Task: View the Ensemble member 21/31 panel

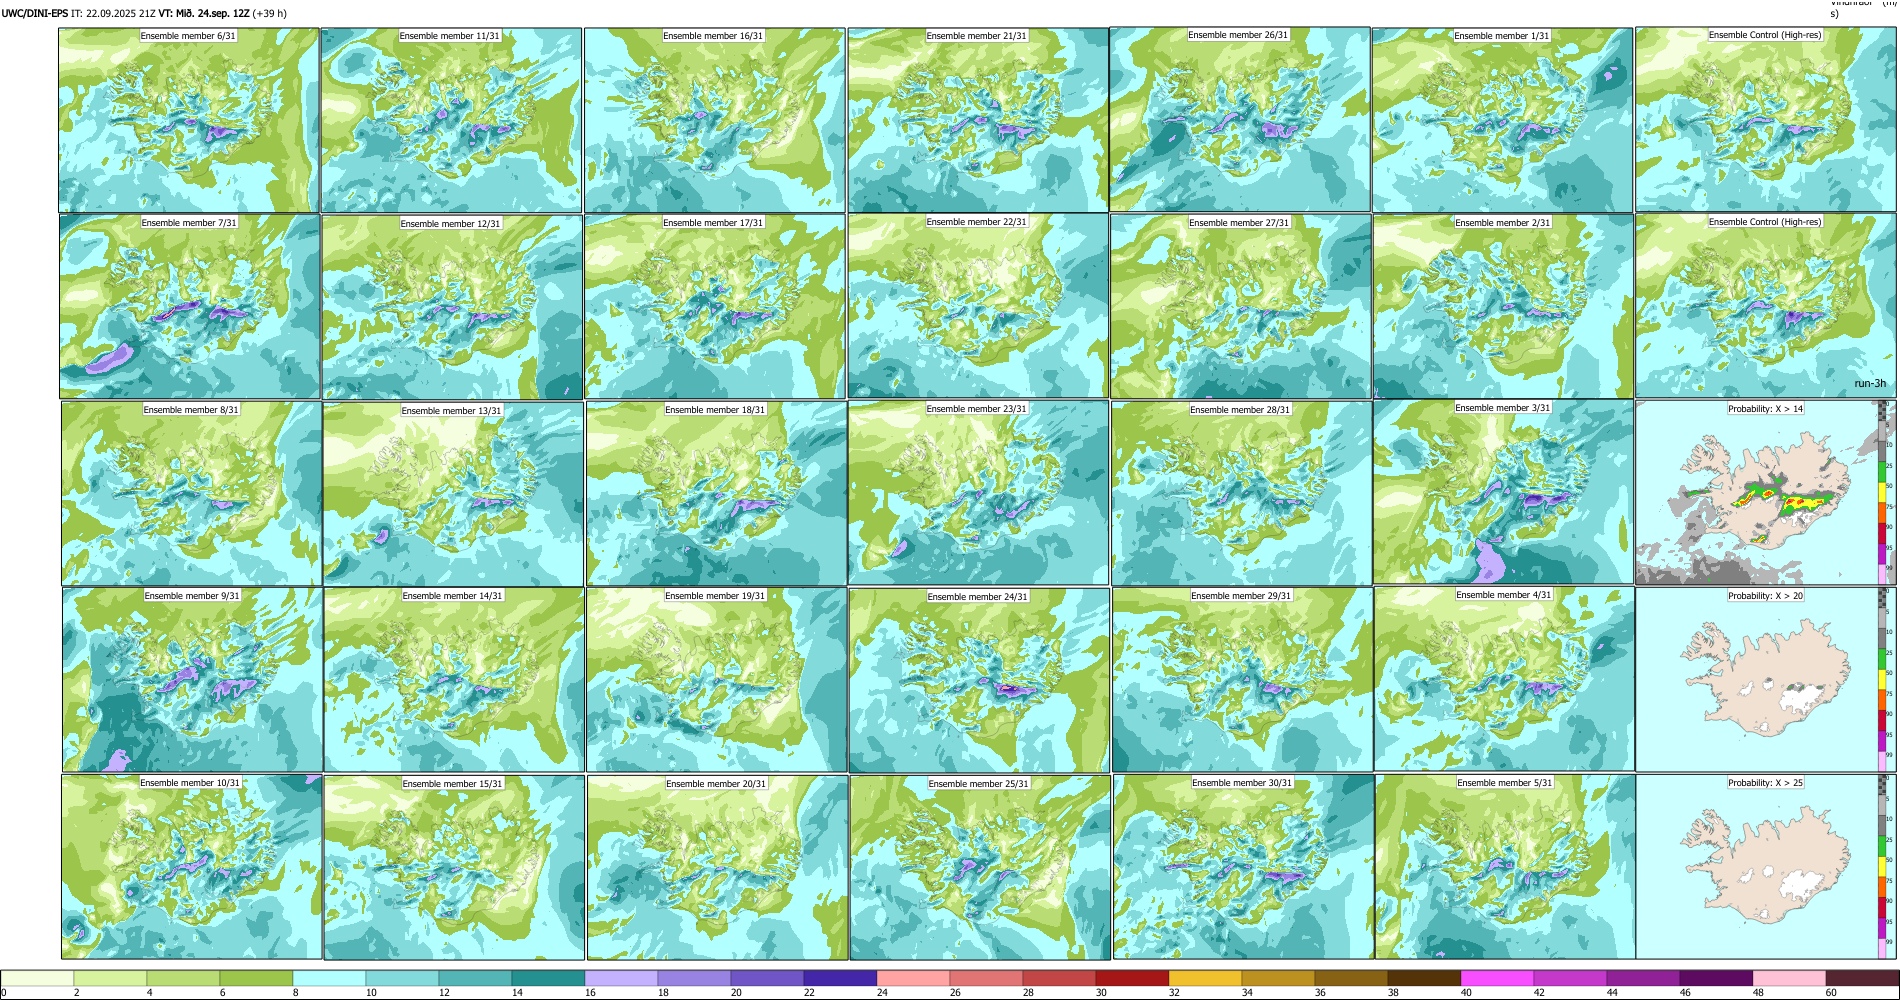Action: pyautogui.click(x=978, y=120)
